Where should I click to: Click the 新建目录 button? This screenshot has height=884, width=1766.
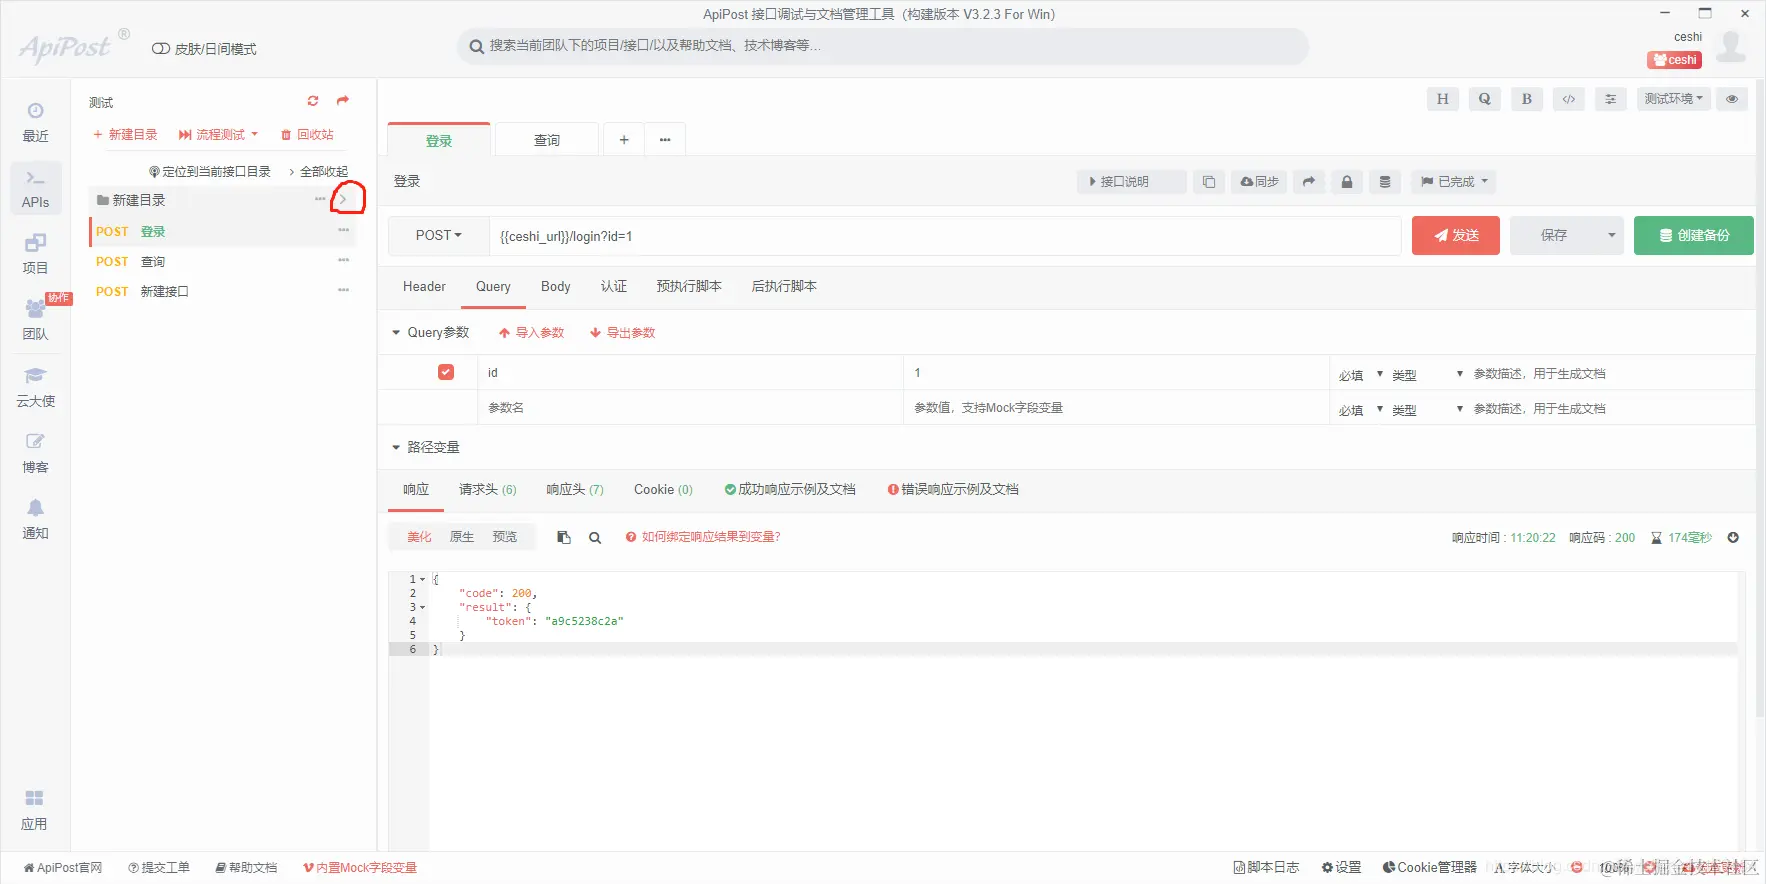(x=125, y=134)
